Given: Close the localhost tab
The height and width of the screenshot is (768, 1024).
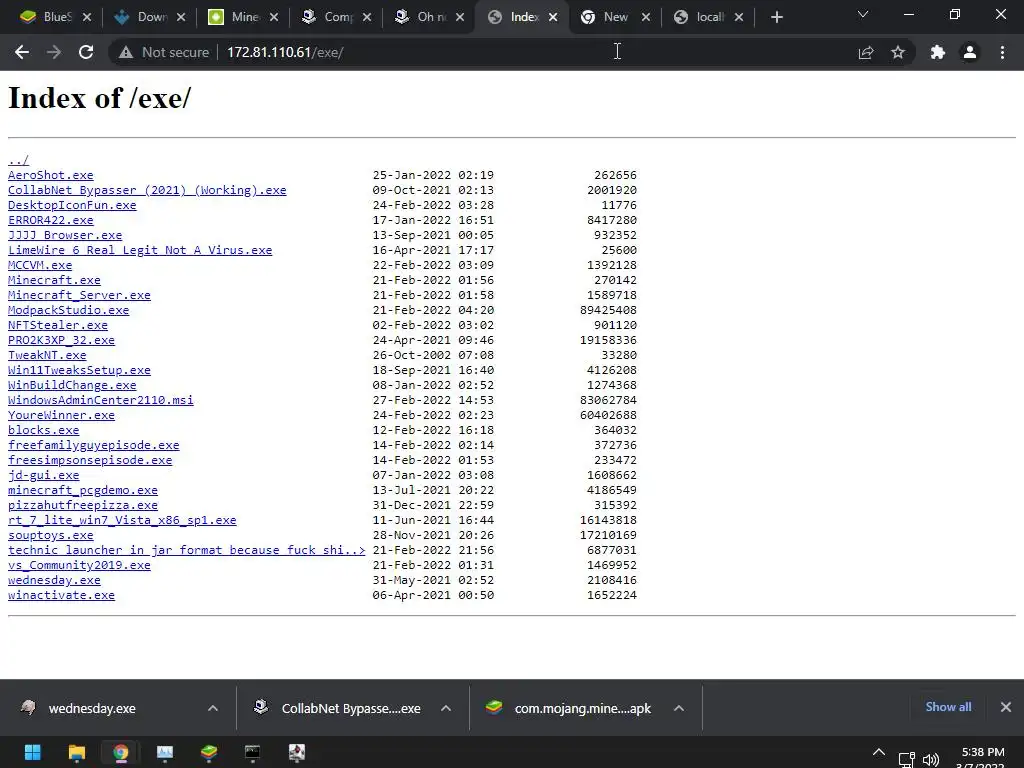Looking at the screenshot, I should 739,17.
